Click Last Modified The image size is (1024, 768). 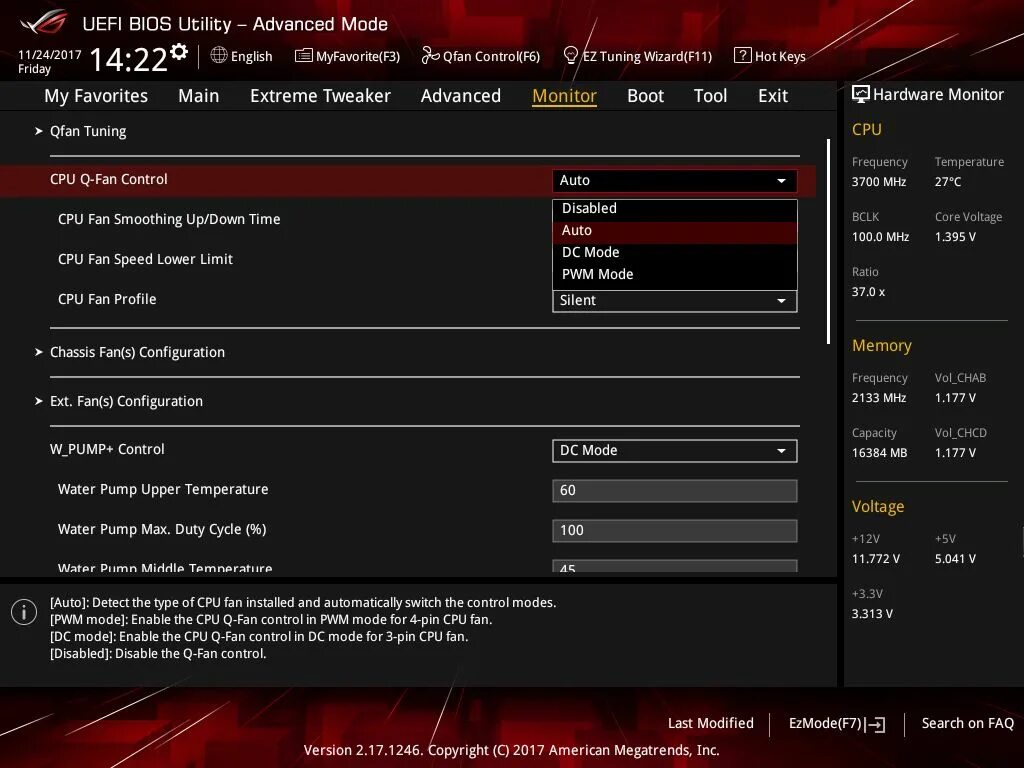point(711,723)
